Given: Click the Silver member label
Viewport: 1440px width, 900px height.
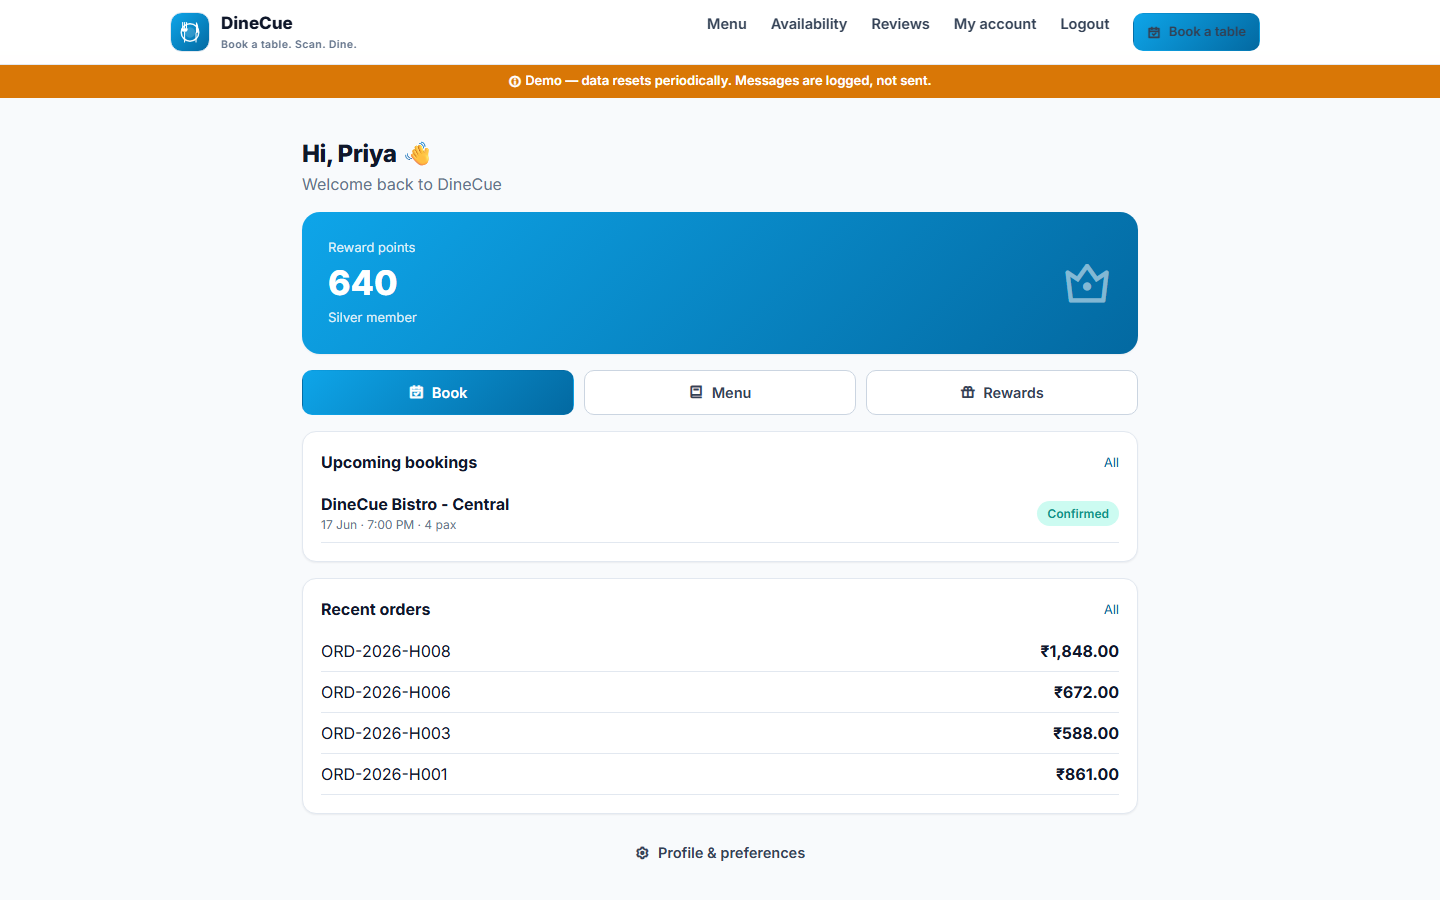Looking at the screenshot, I should (372, 317).
